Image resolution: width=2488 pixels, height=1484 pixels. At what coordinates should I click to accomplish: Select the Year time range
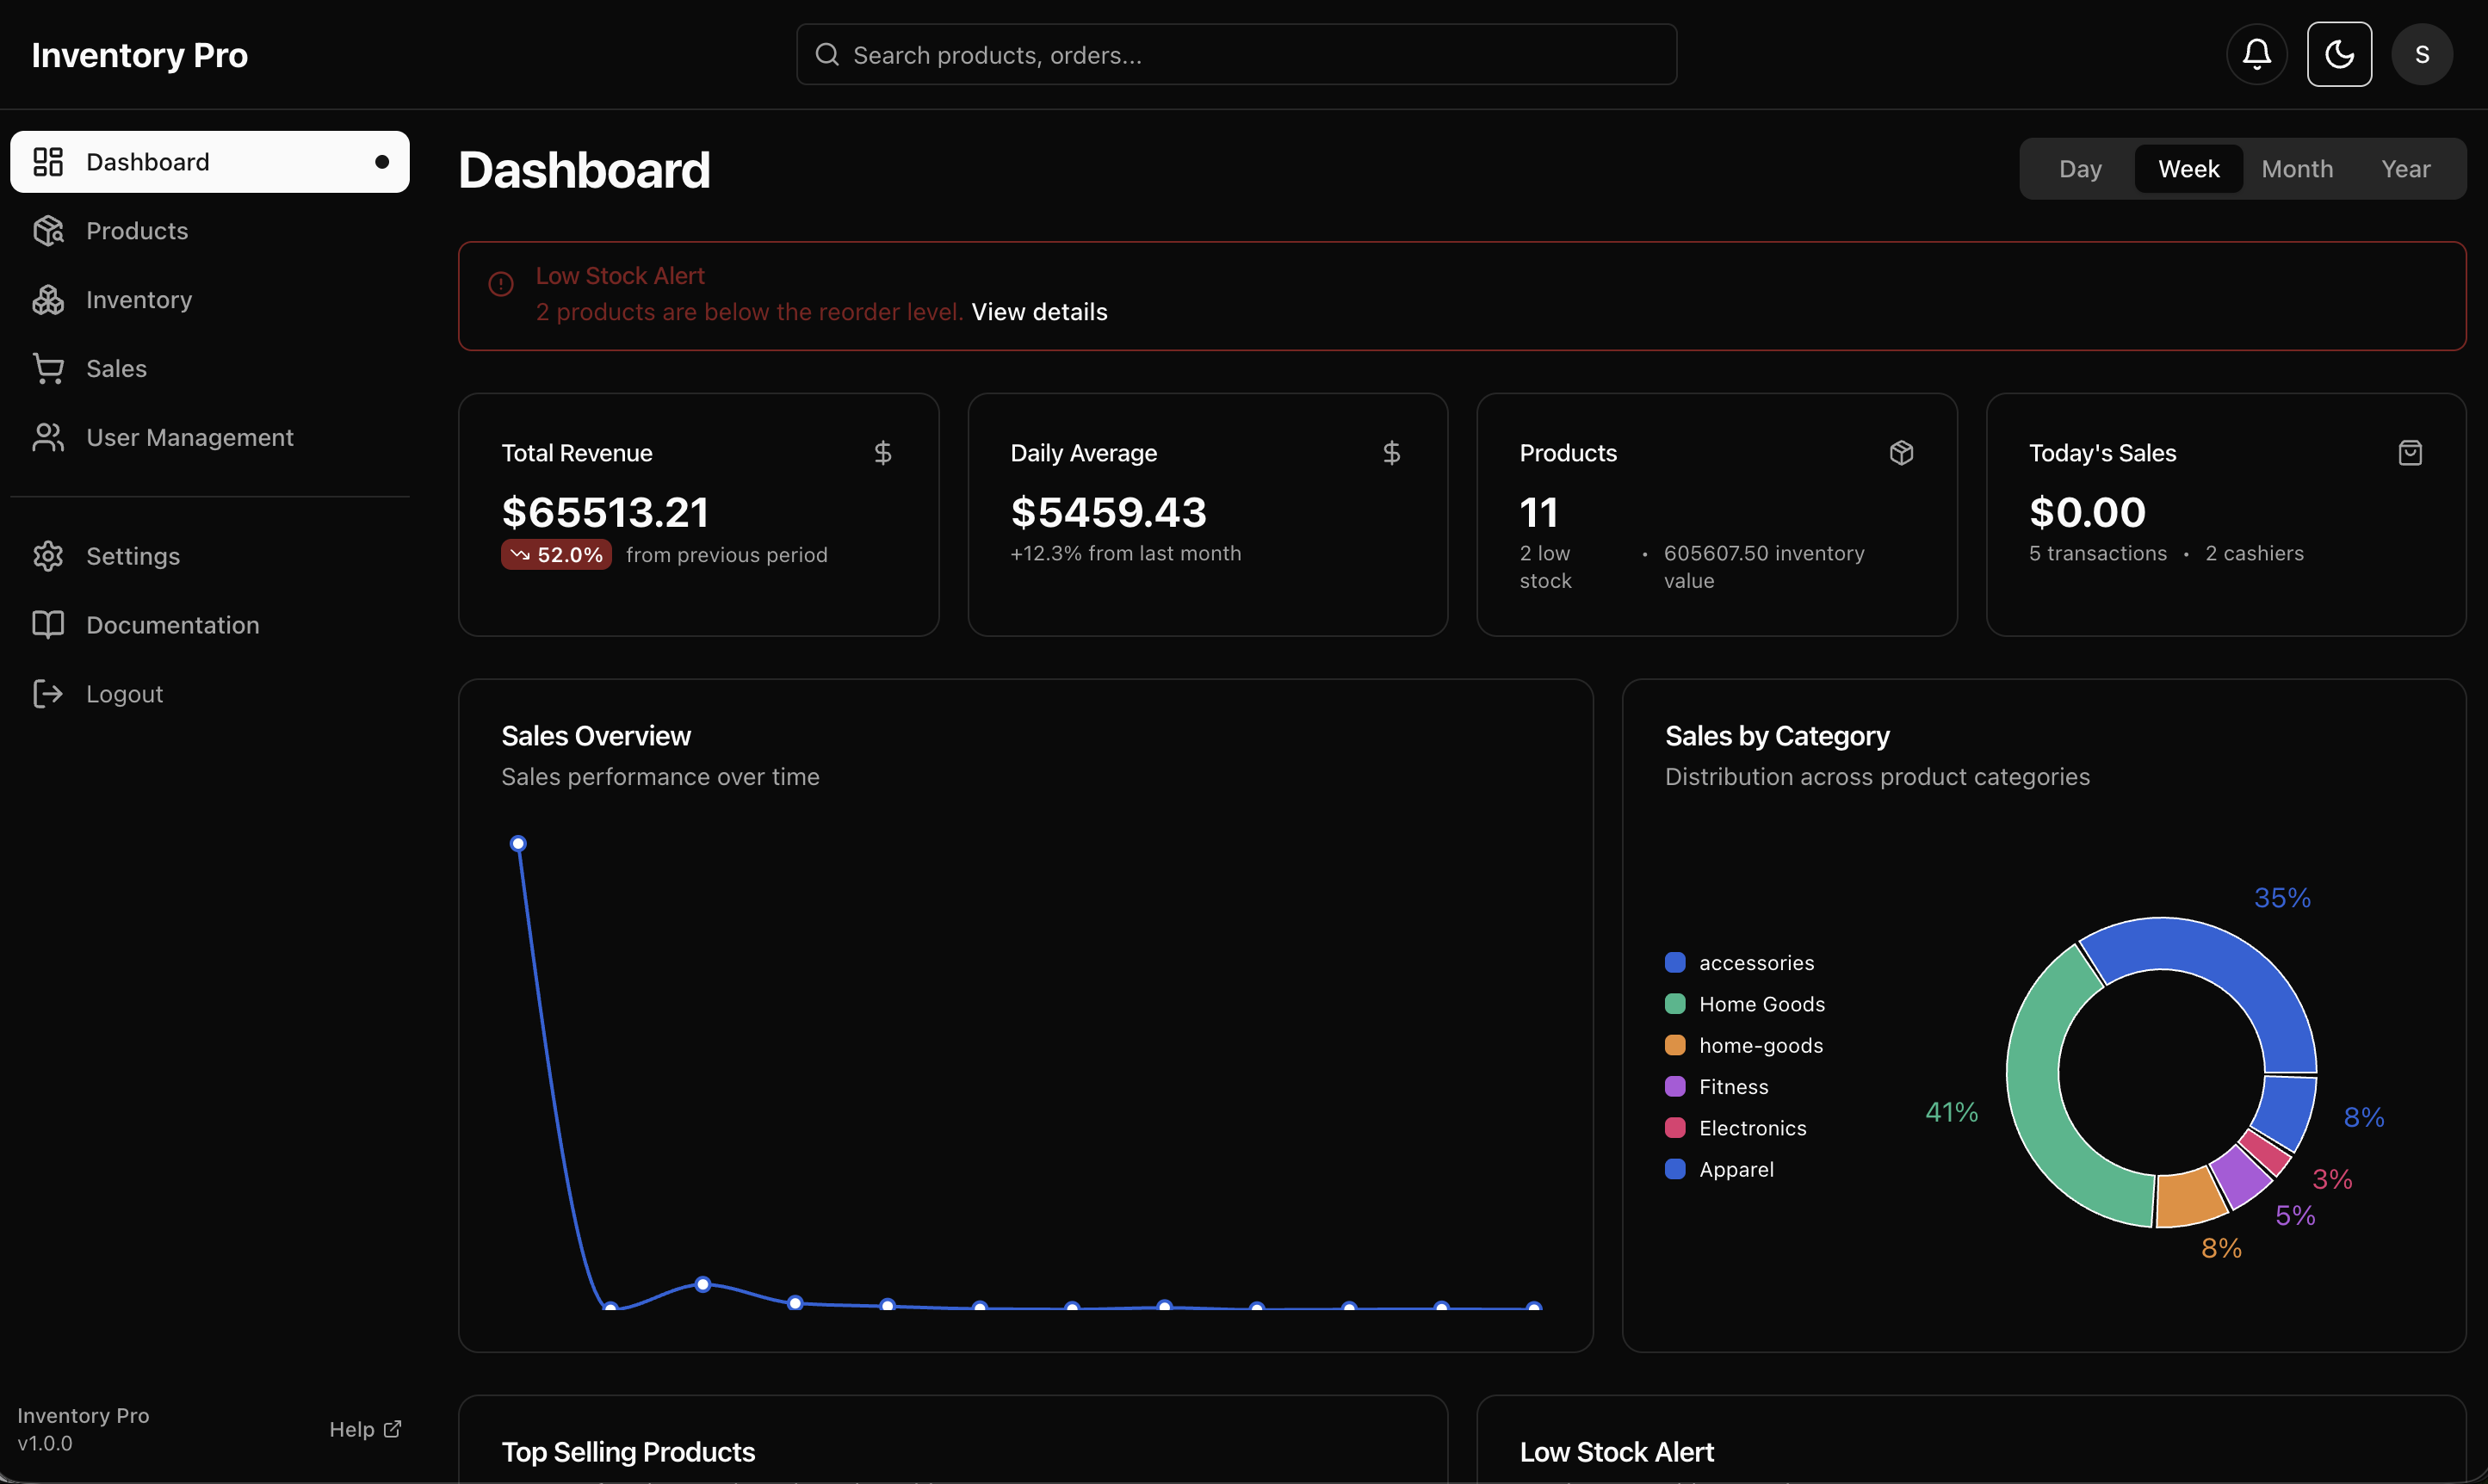coord(2405,169)
